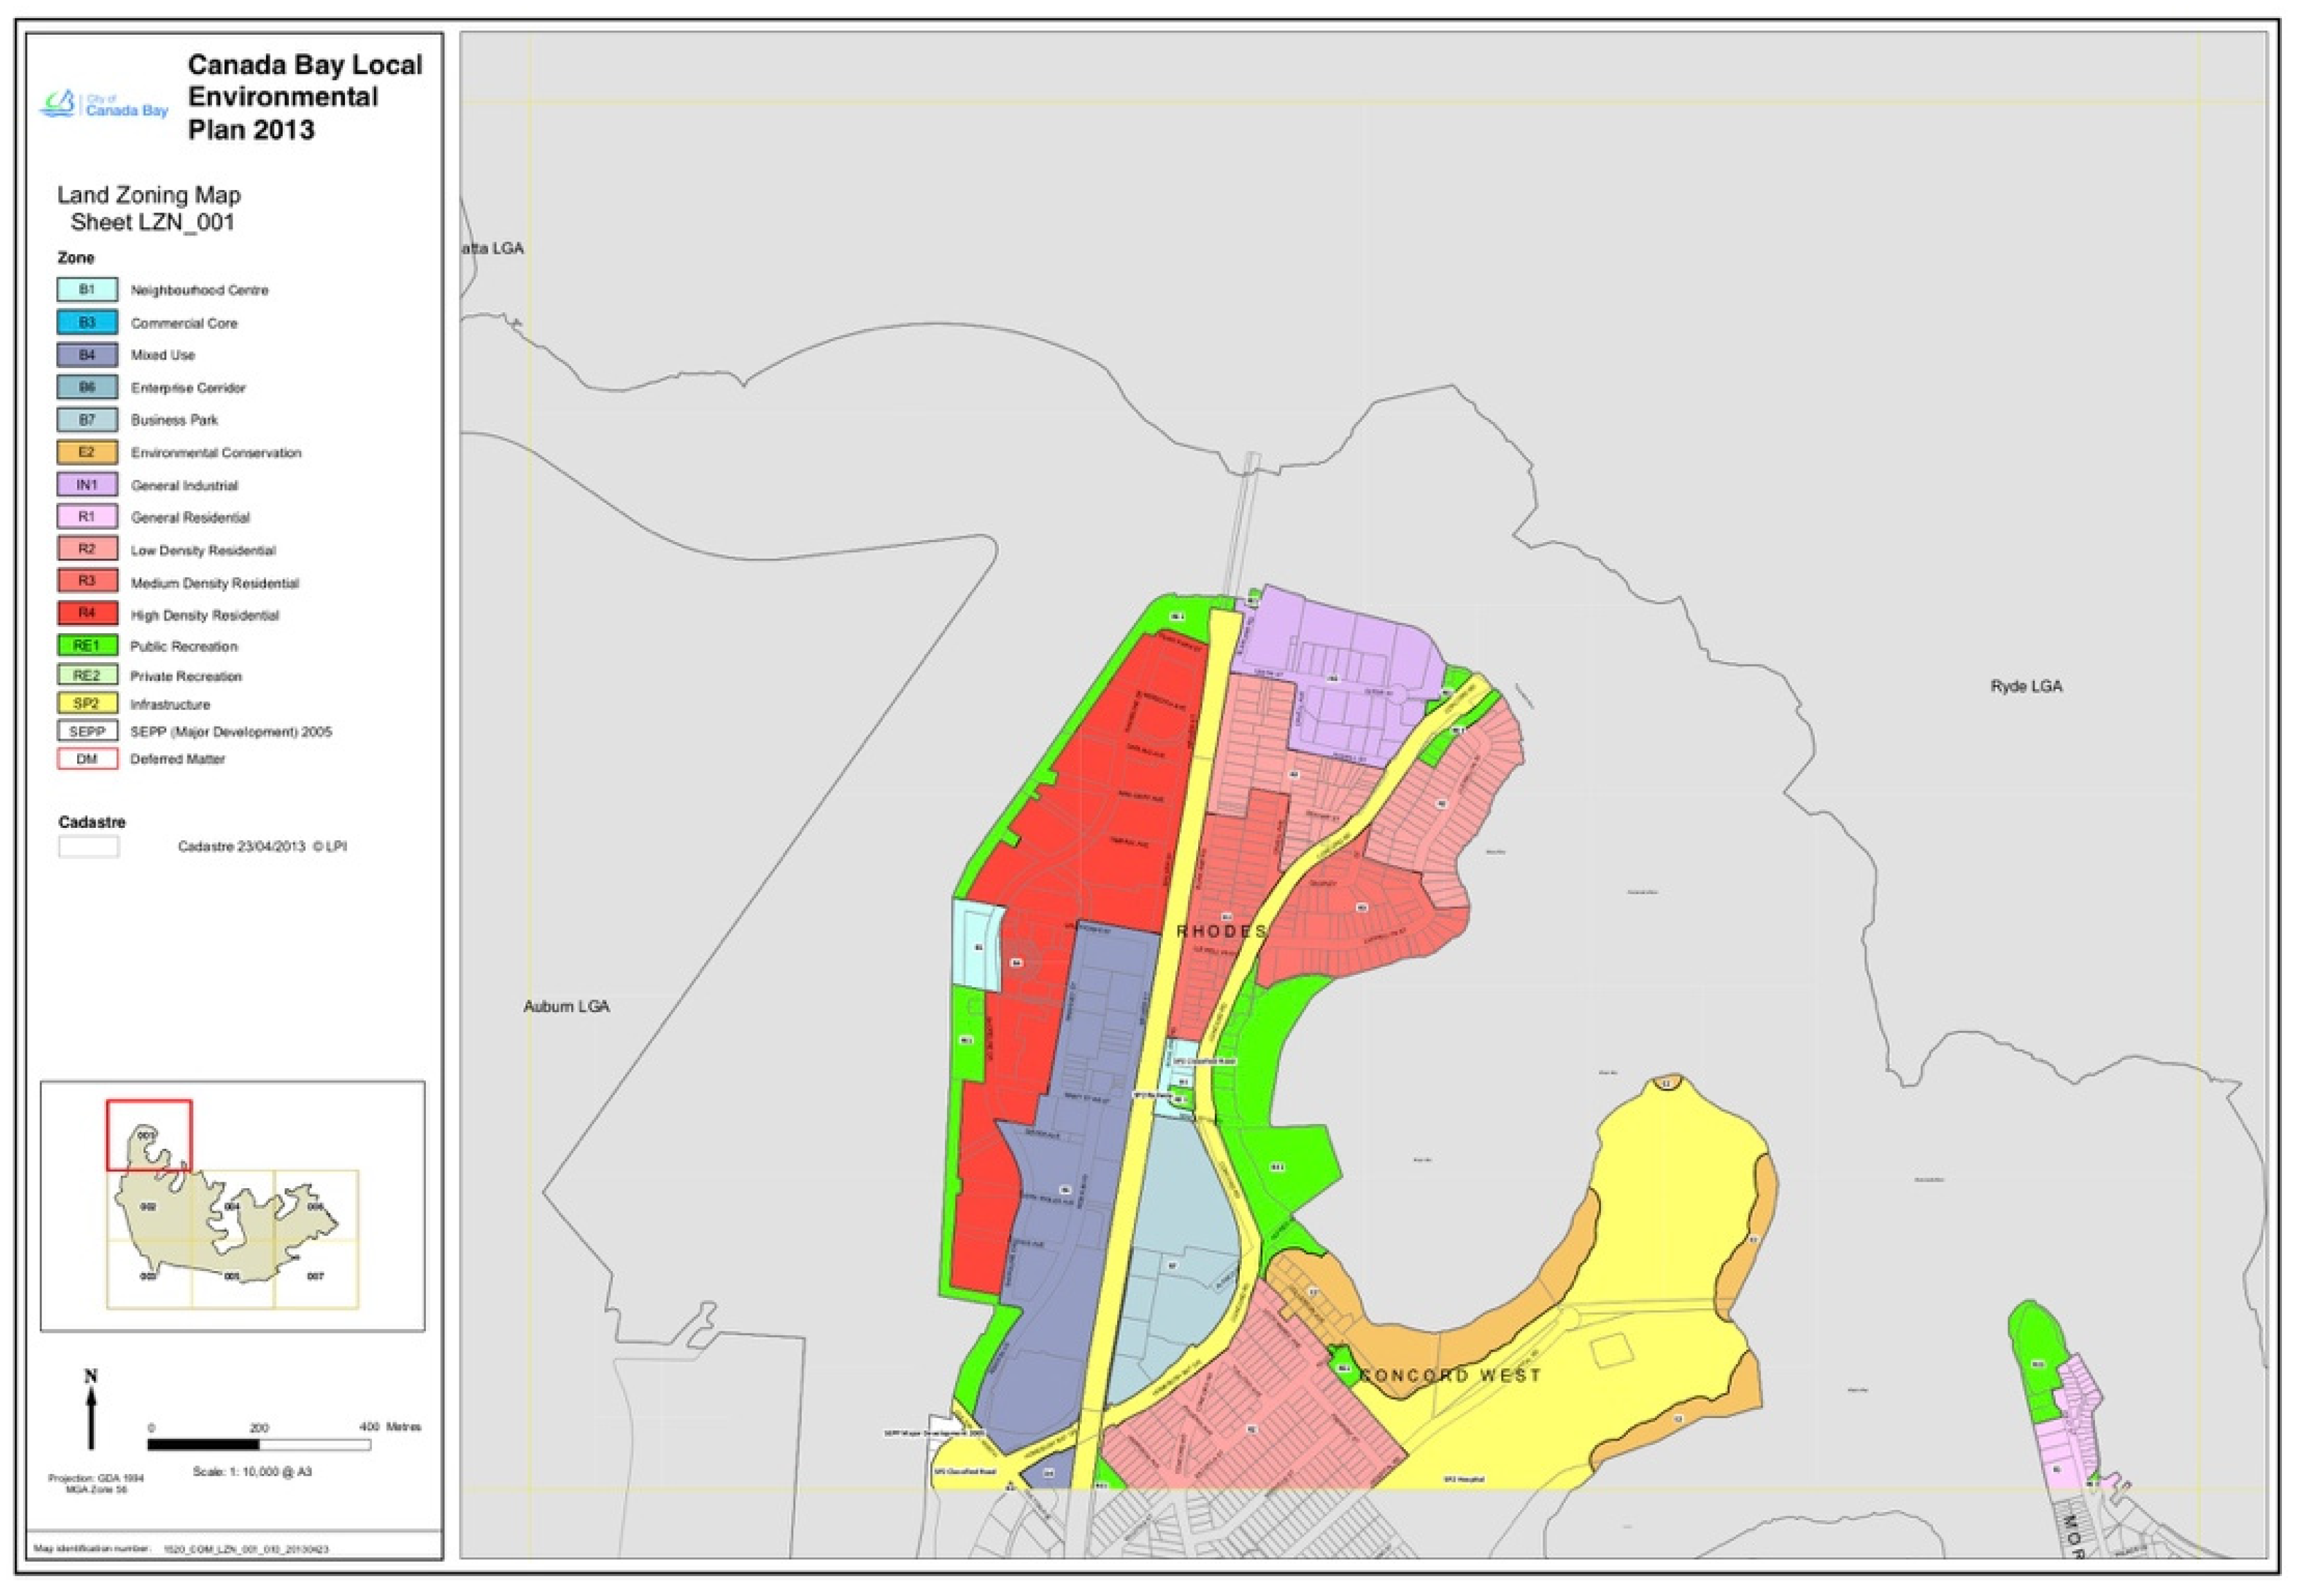Click the B3 Commercial Core legend swatch
The height and width of the screenshot is (1596, 2298).
click(x=87, y=323)
